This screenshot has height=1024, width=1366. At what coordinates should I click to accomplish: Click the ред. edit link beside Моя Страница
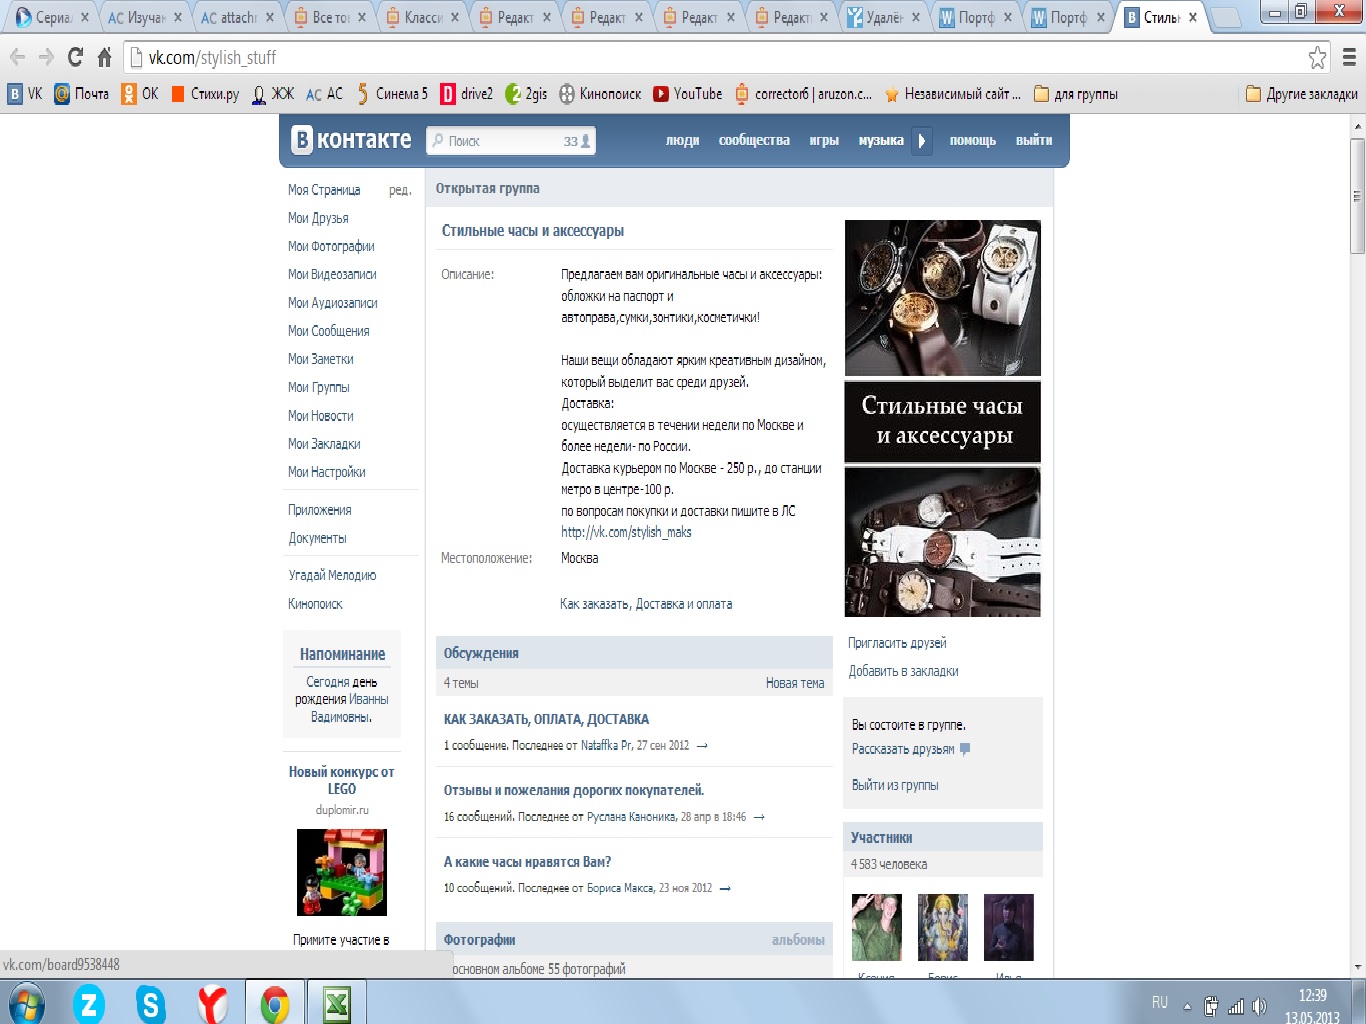(x=400, y=190)
